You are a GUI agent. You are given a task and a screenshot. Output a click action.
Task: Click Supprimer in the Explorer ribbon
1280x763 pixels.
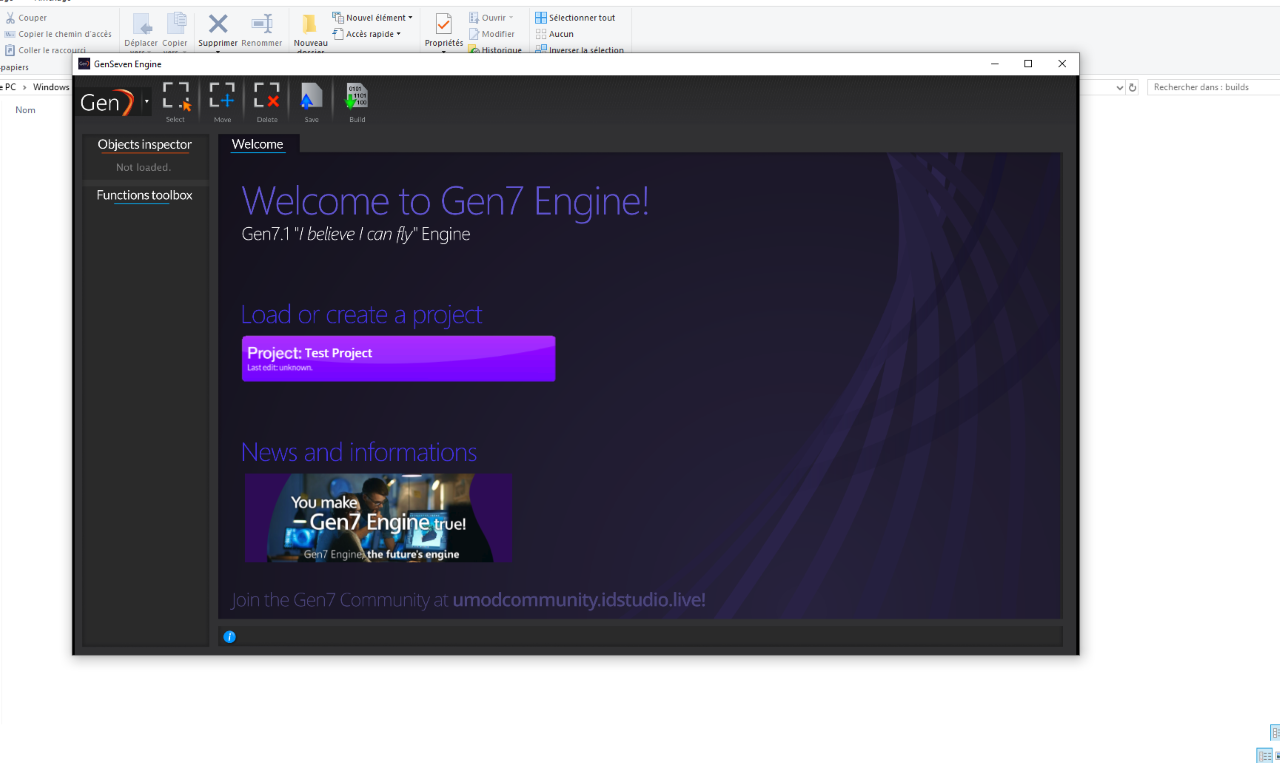click(x=218, y=32)
